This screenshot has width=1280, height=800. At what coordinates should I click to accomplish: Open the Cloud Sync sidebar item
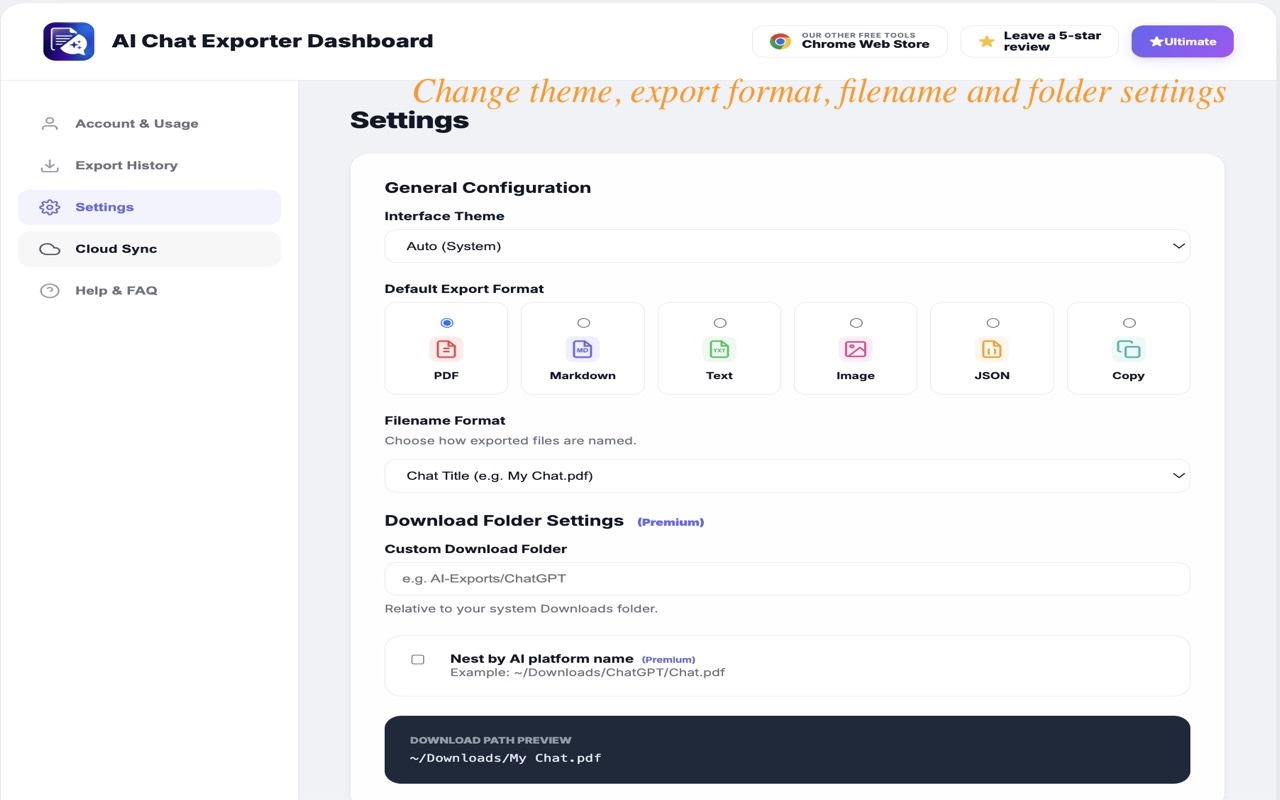click(x=116, y=249)
